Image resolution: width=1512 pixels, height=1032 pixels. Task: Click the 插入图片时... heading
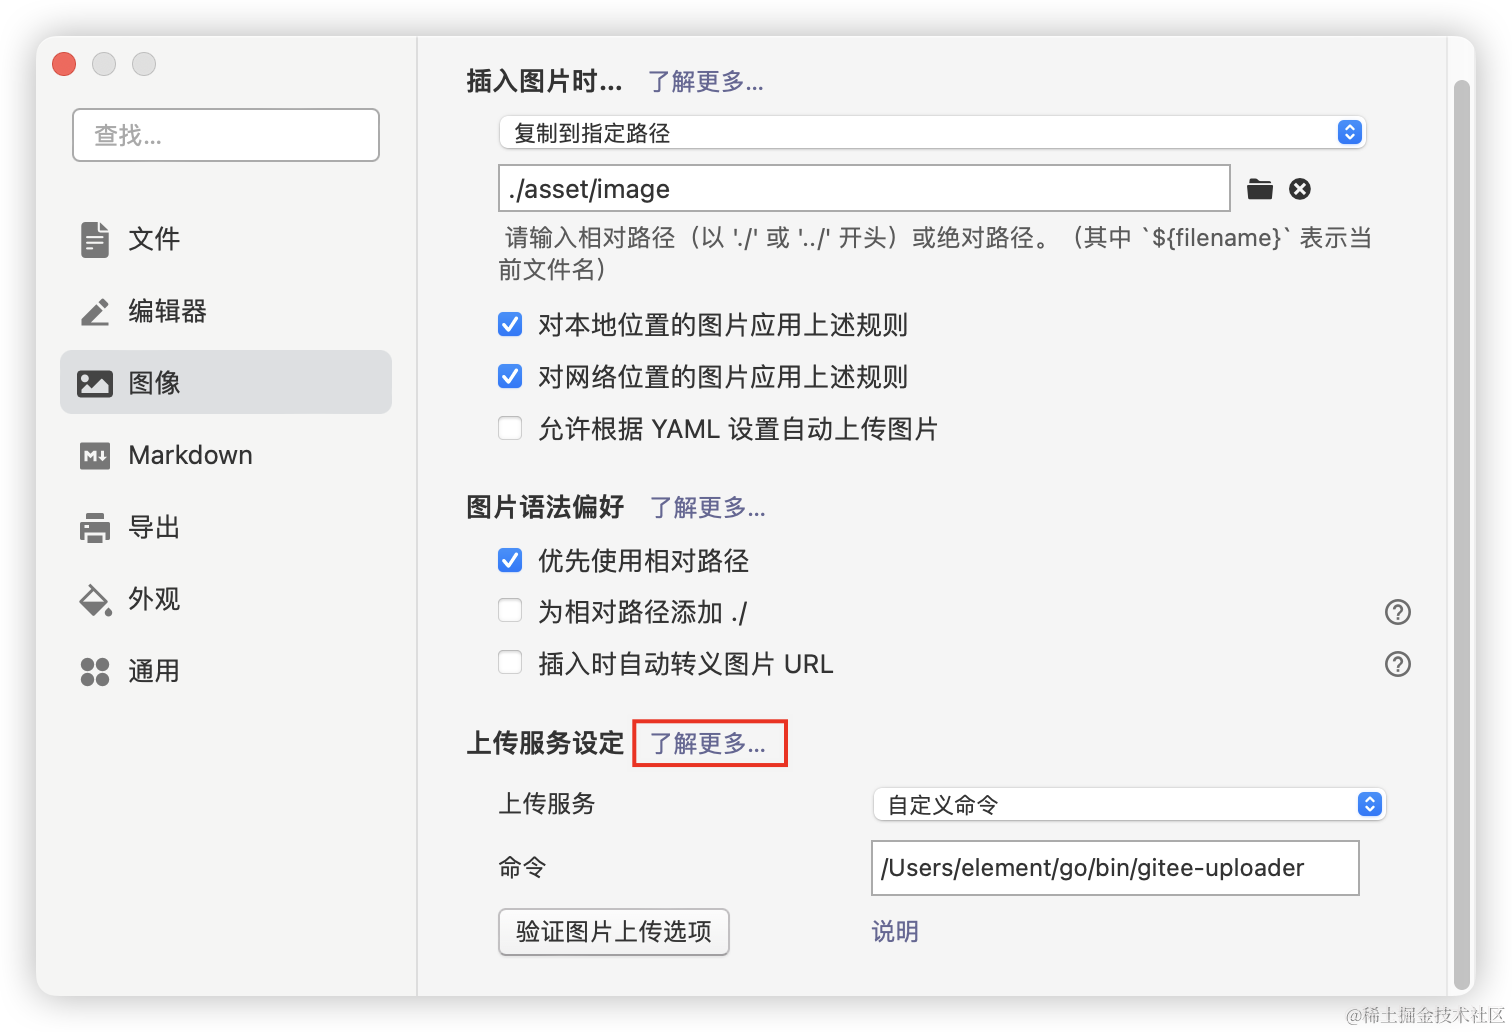tap(544, 82)
